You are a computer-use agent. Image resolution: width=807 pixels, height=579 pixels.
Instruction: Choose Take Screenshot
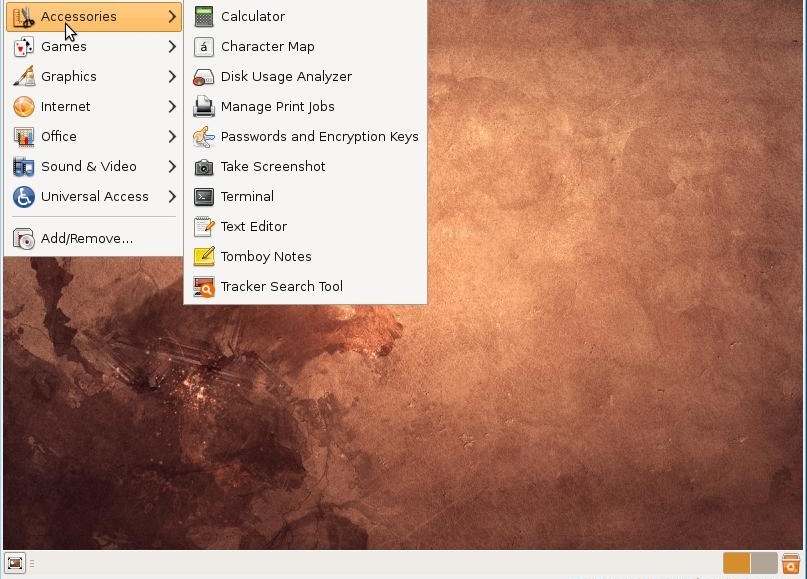point(305,167)
